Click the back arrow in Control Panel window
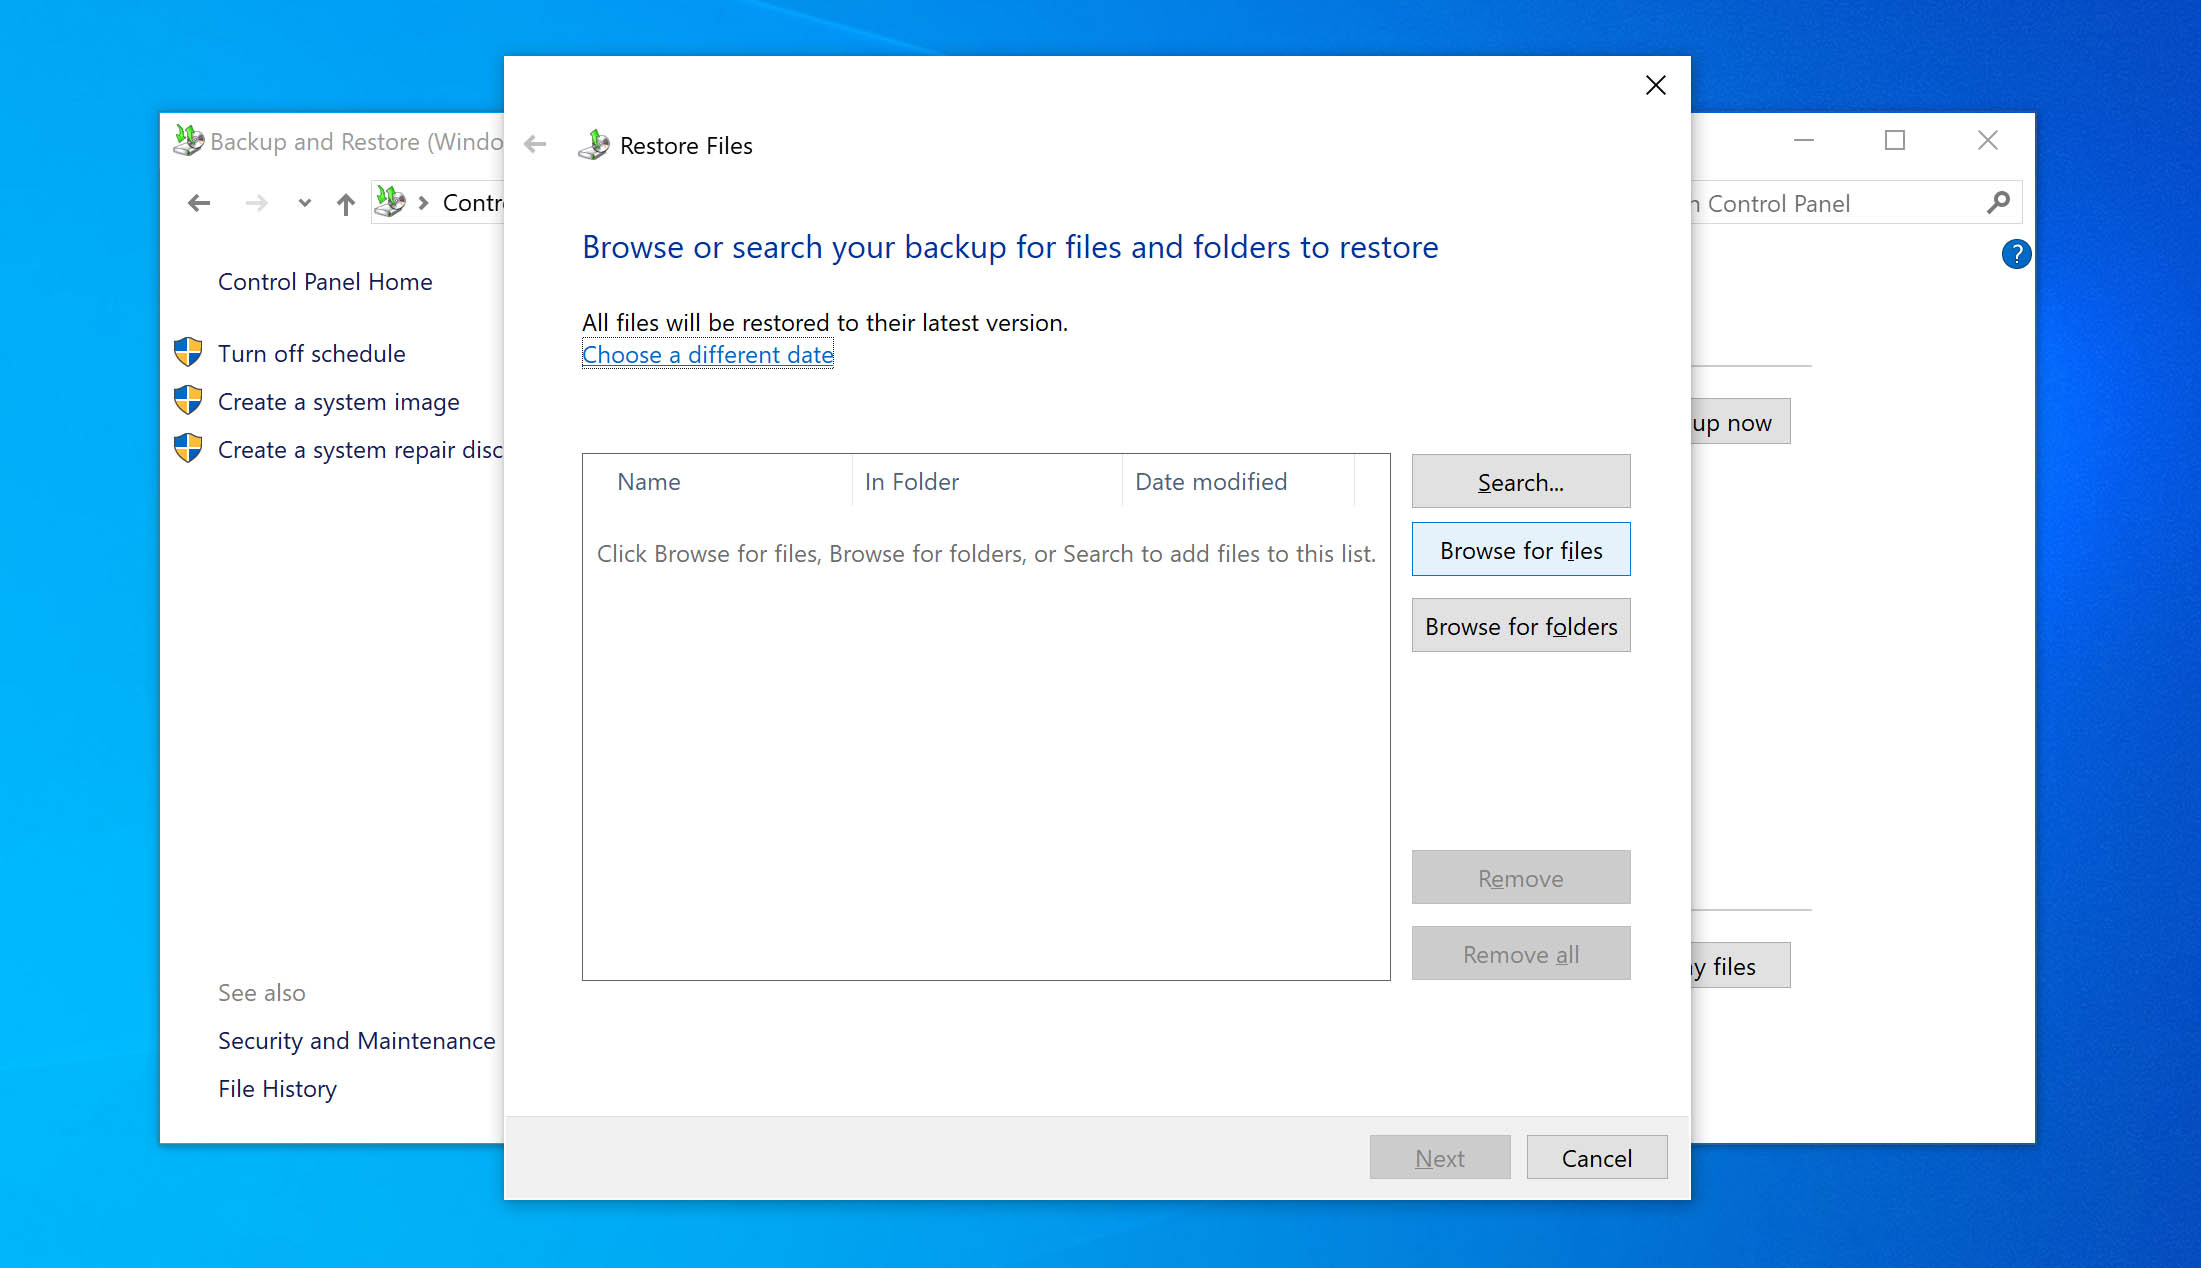This screenshot has width=2201, height=1268. (x=199, y=203)
